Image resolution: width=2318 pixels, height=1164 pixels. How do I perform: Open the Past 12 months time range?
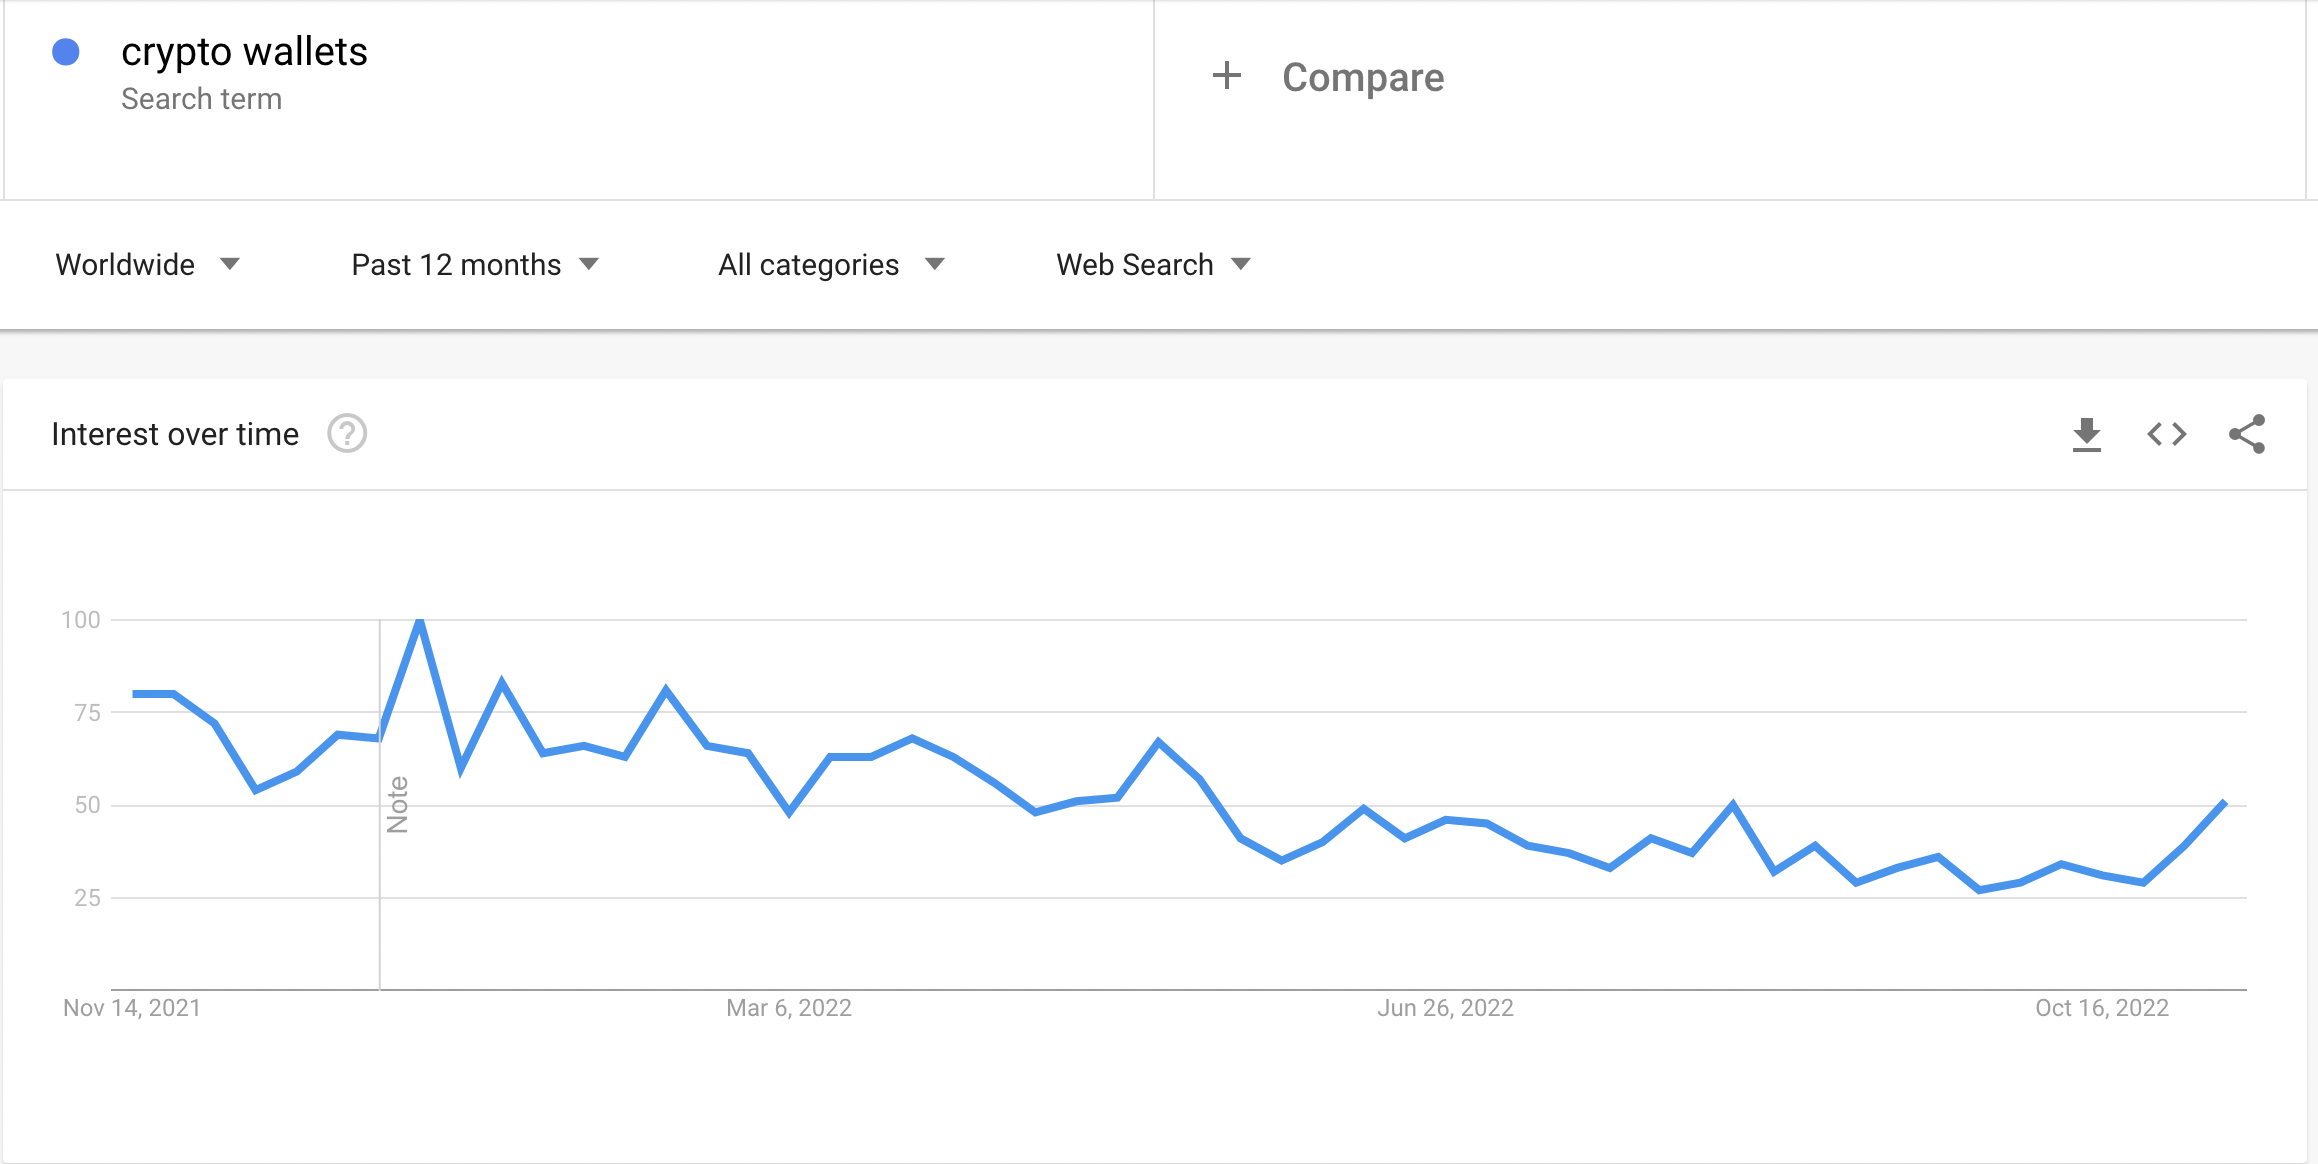click(474, 265)
